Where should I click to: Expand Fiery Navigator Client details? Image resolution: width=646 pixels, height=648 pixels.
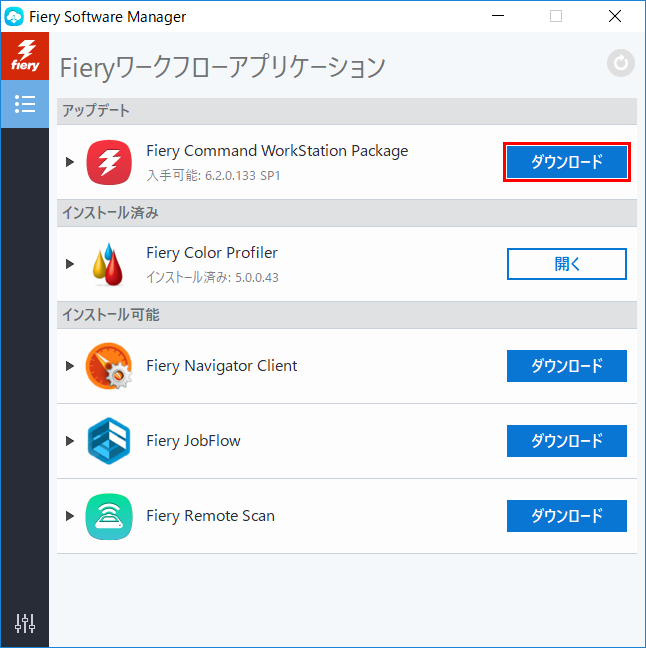click(70, 366)
